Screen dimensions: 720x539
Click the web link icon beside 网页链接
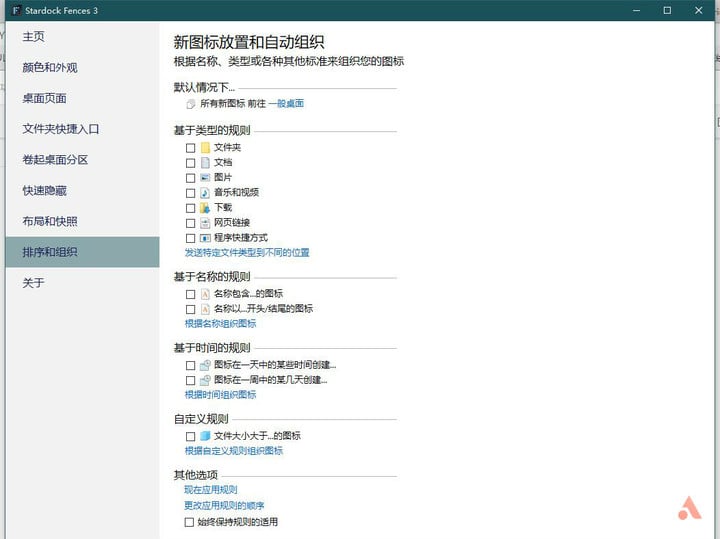205,223
